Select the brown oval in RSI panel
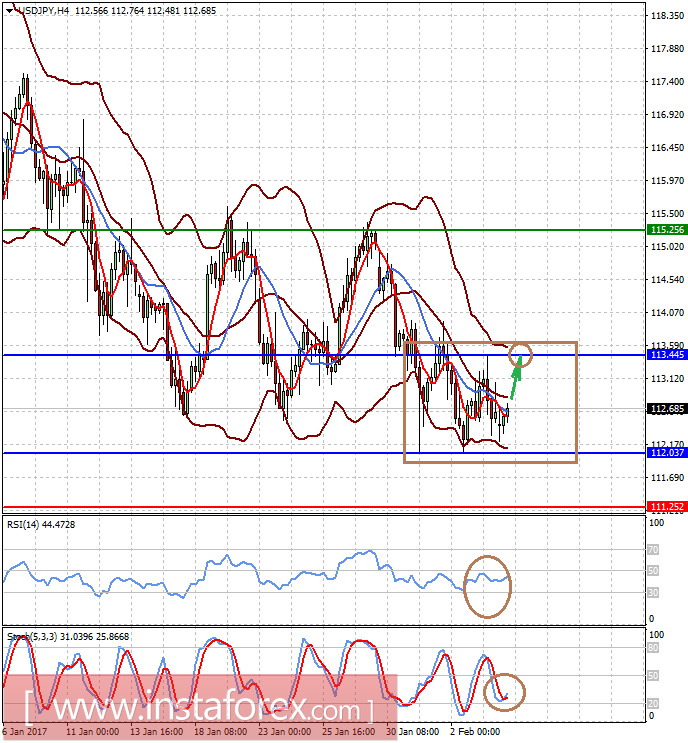This screenshot has height=743, width=688. [489, 585]
